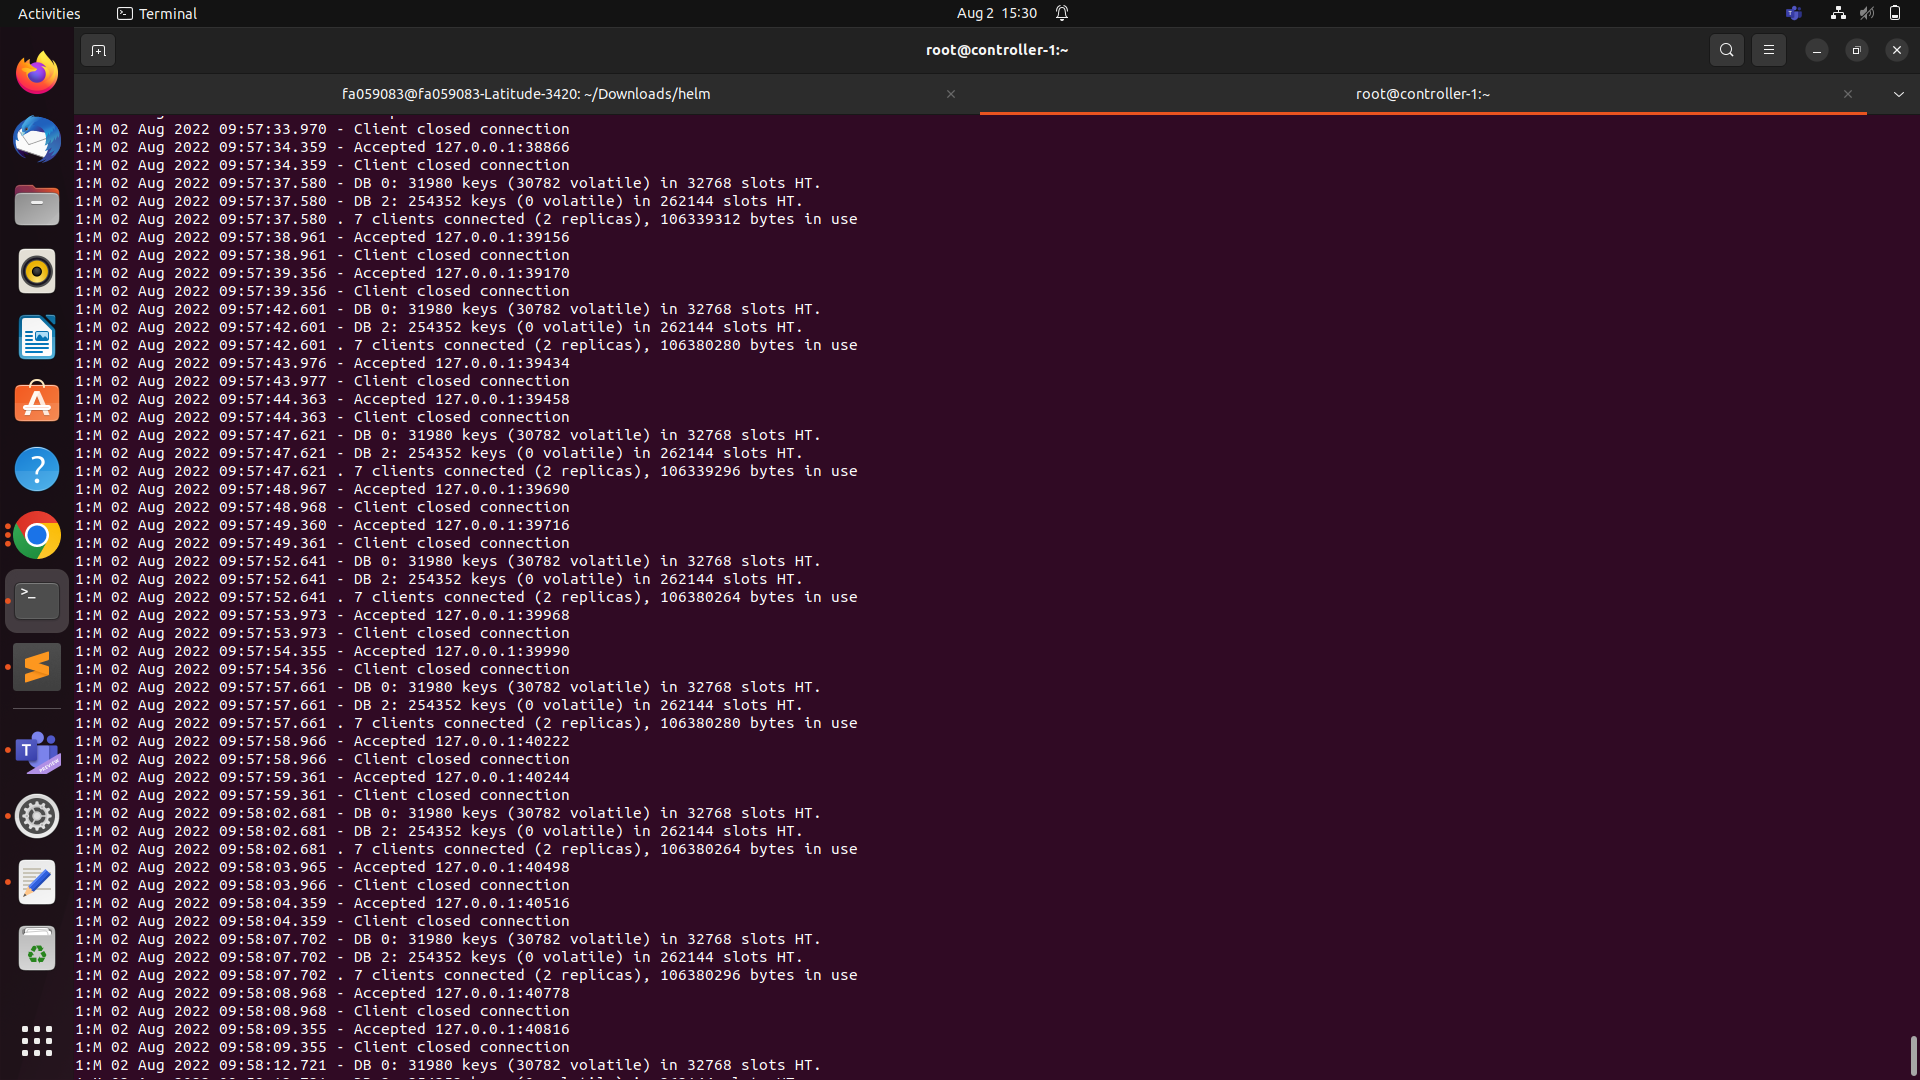Open Google Chrome from the dock
This screenshot has width=1920, height=1080.
pyautogui.click(x=36, y=534)
